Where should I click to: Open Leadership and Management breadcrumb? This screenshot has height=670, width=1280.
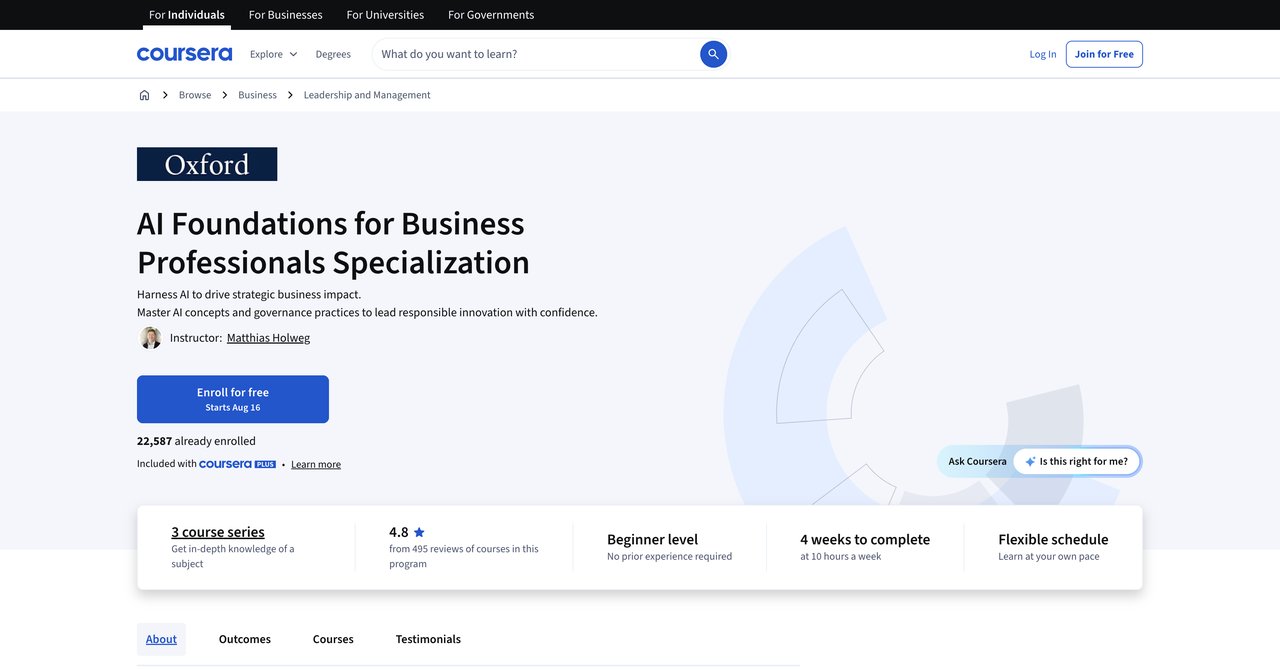367,95
